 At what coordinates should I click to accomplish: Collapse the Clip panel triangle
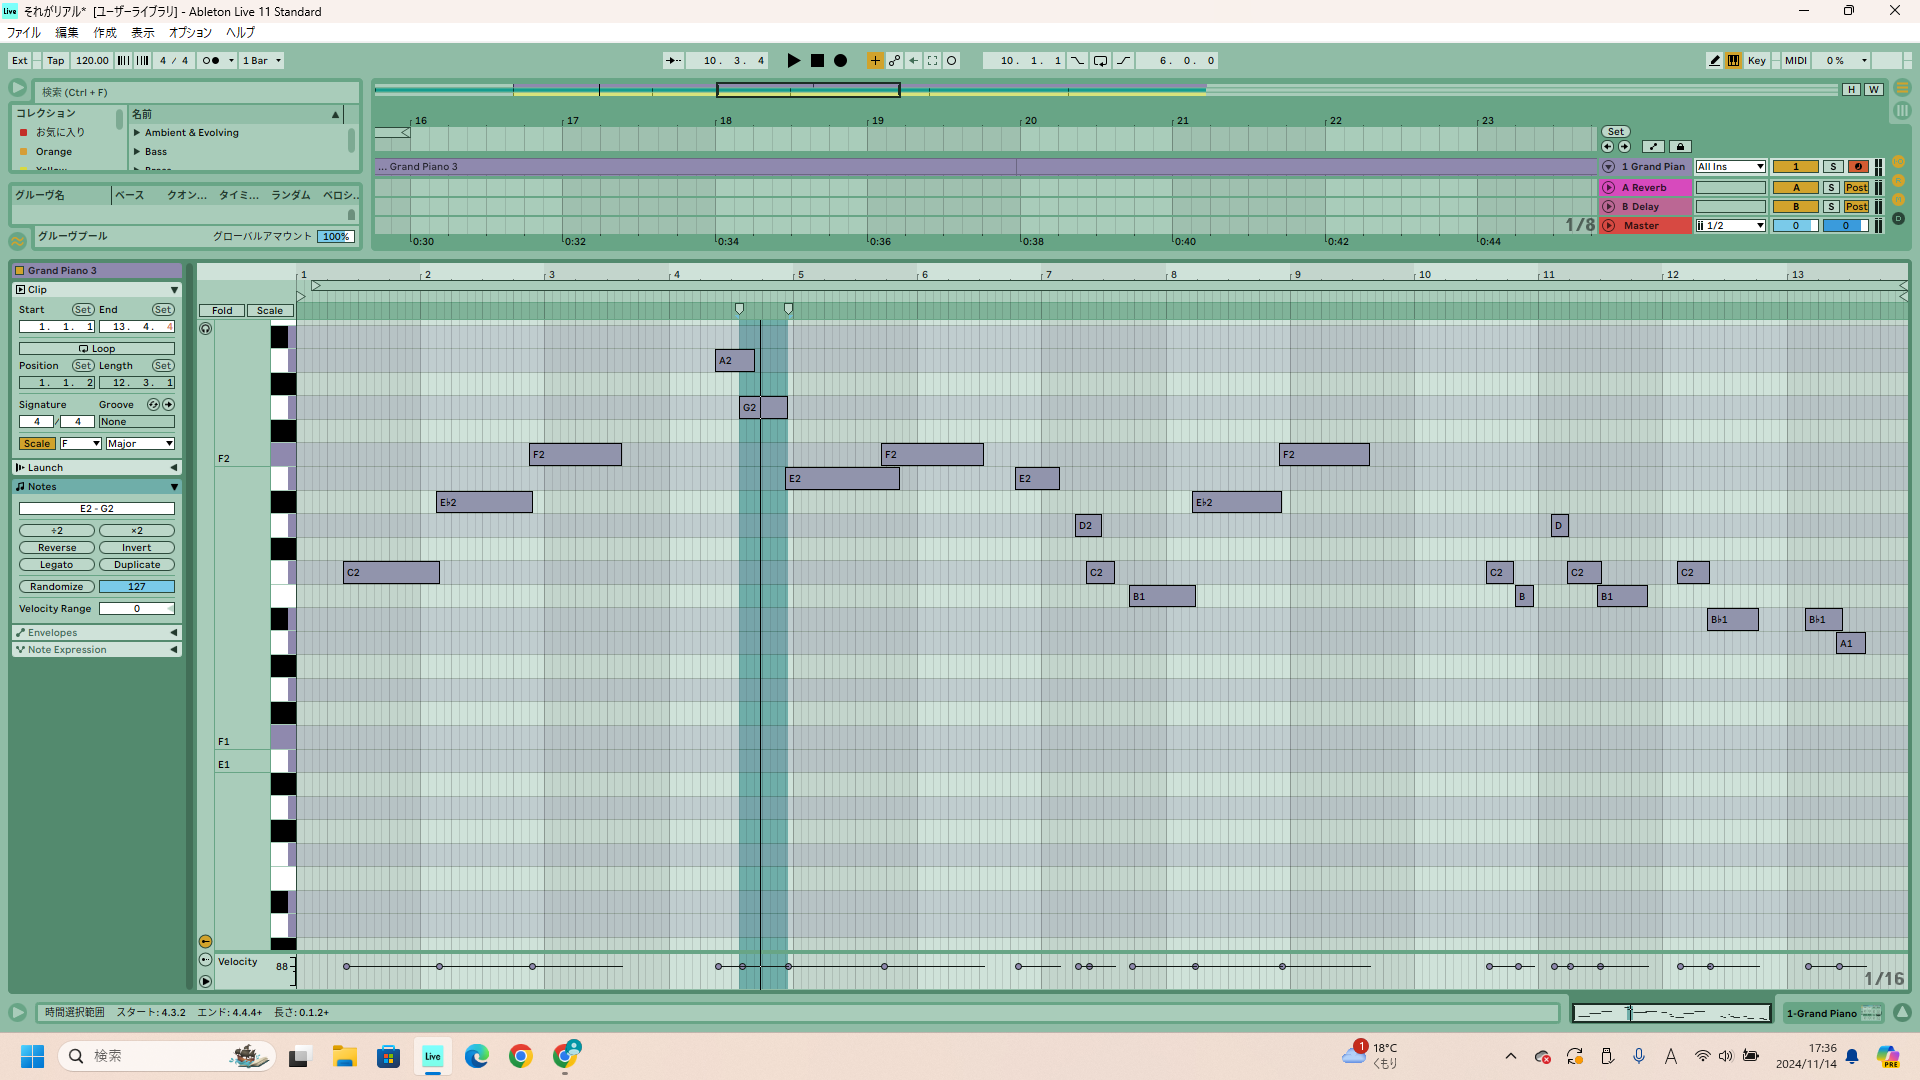(x=174, y=290)
